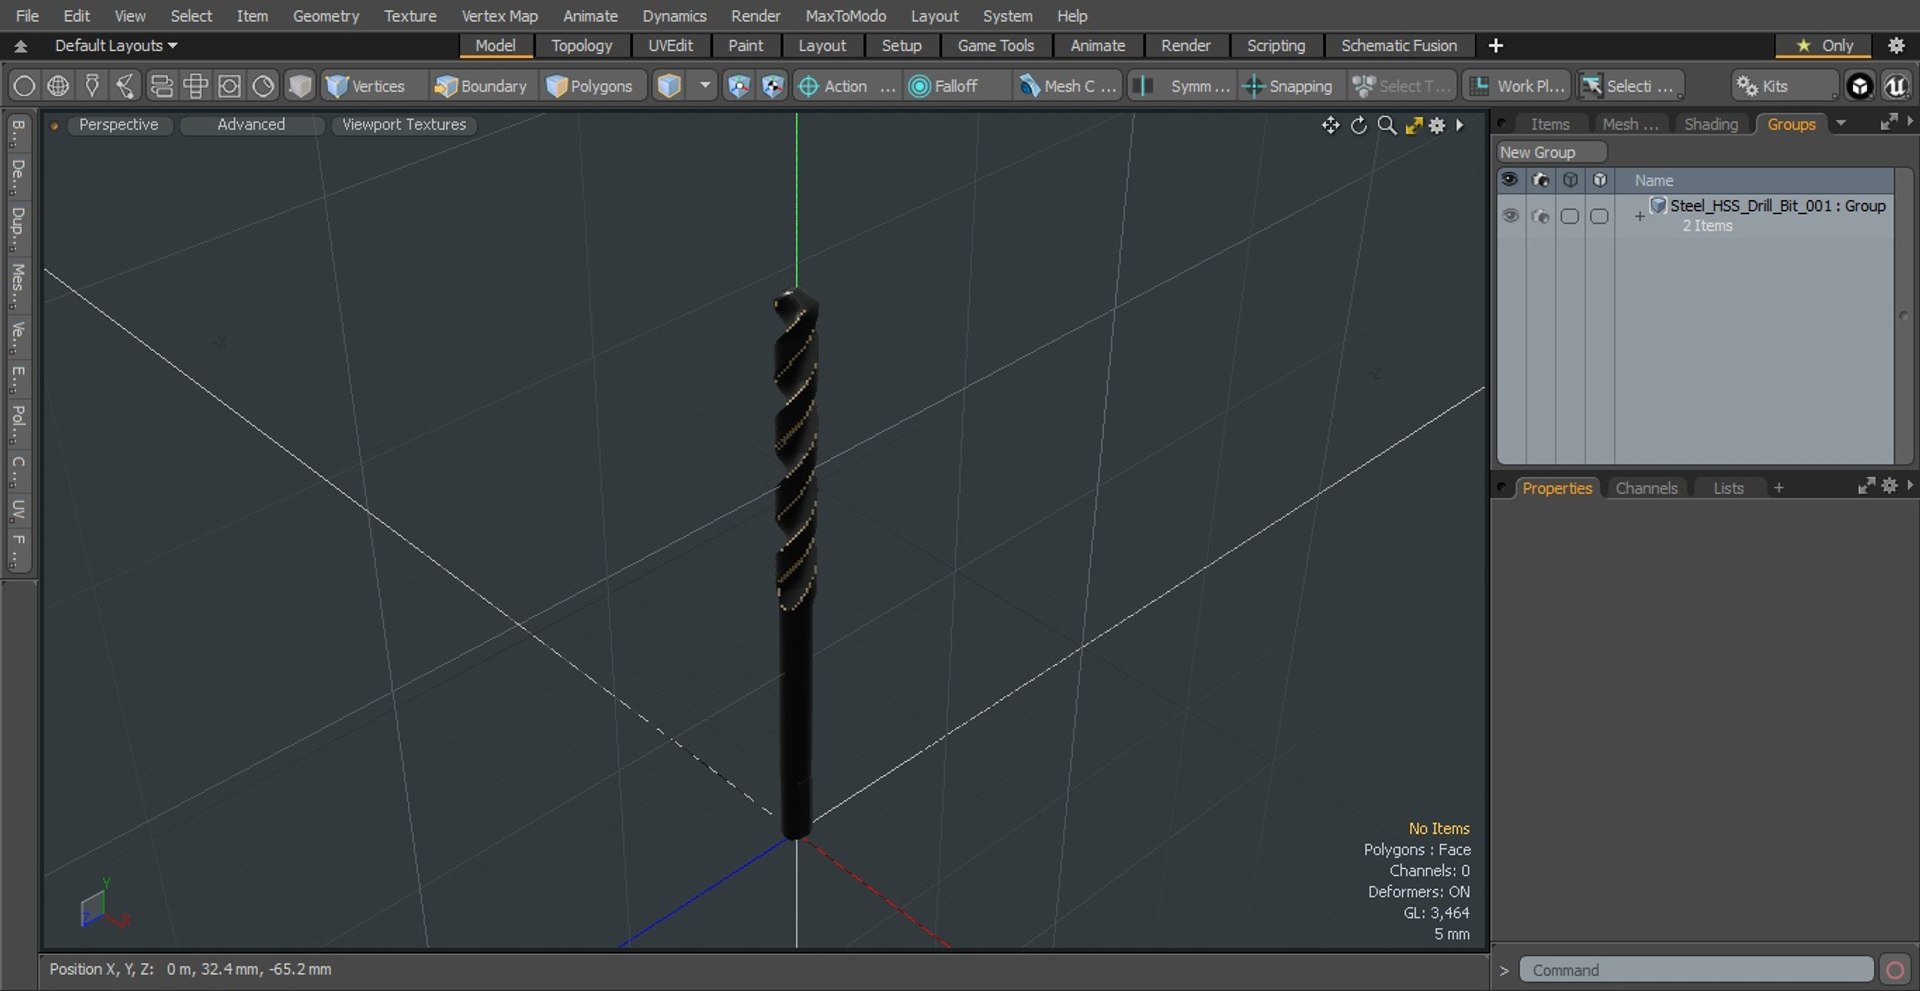Image resolution: width=1920 pixels, height=991 pixels.
Task: Switch to the Schematic Fusion tab
Action: pyautogui.click(x=1398, y=45)
